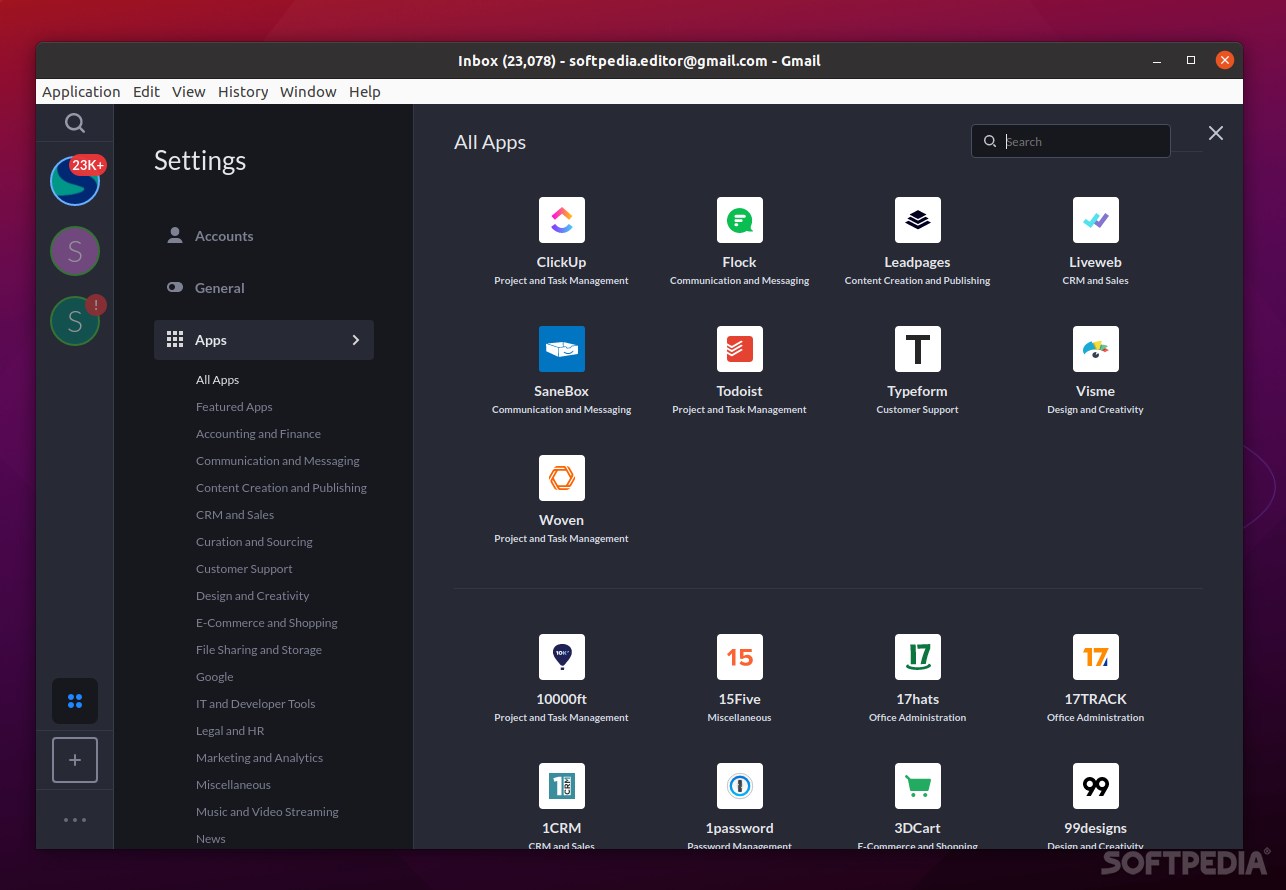The image size is (1286, 890).
Task: Select the Flock app icon
Action: tap(740, 220)
